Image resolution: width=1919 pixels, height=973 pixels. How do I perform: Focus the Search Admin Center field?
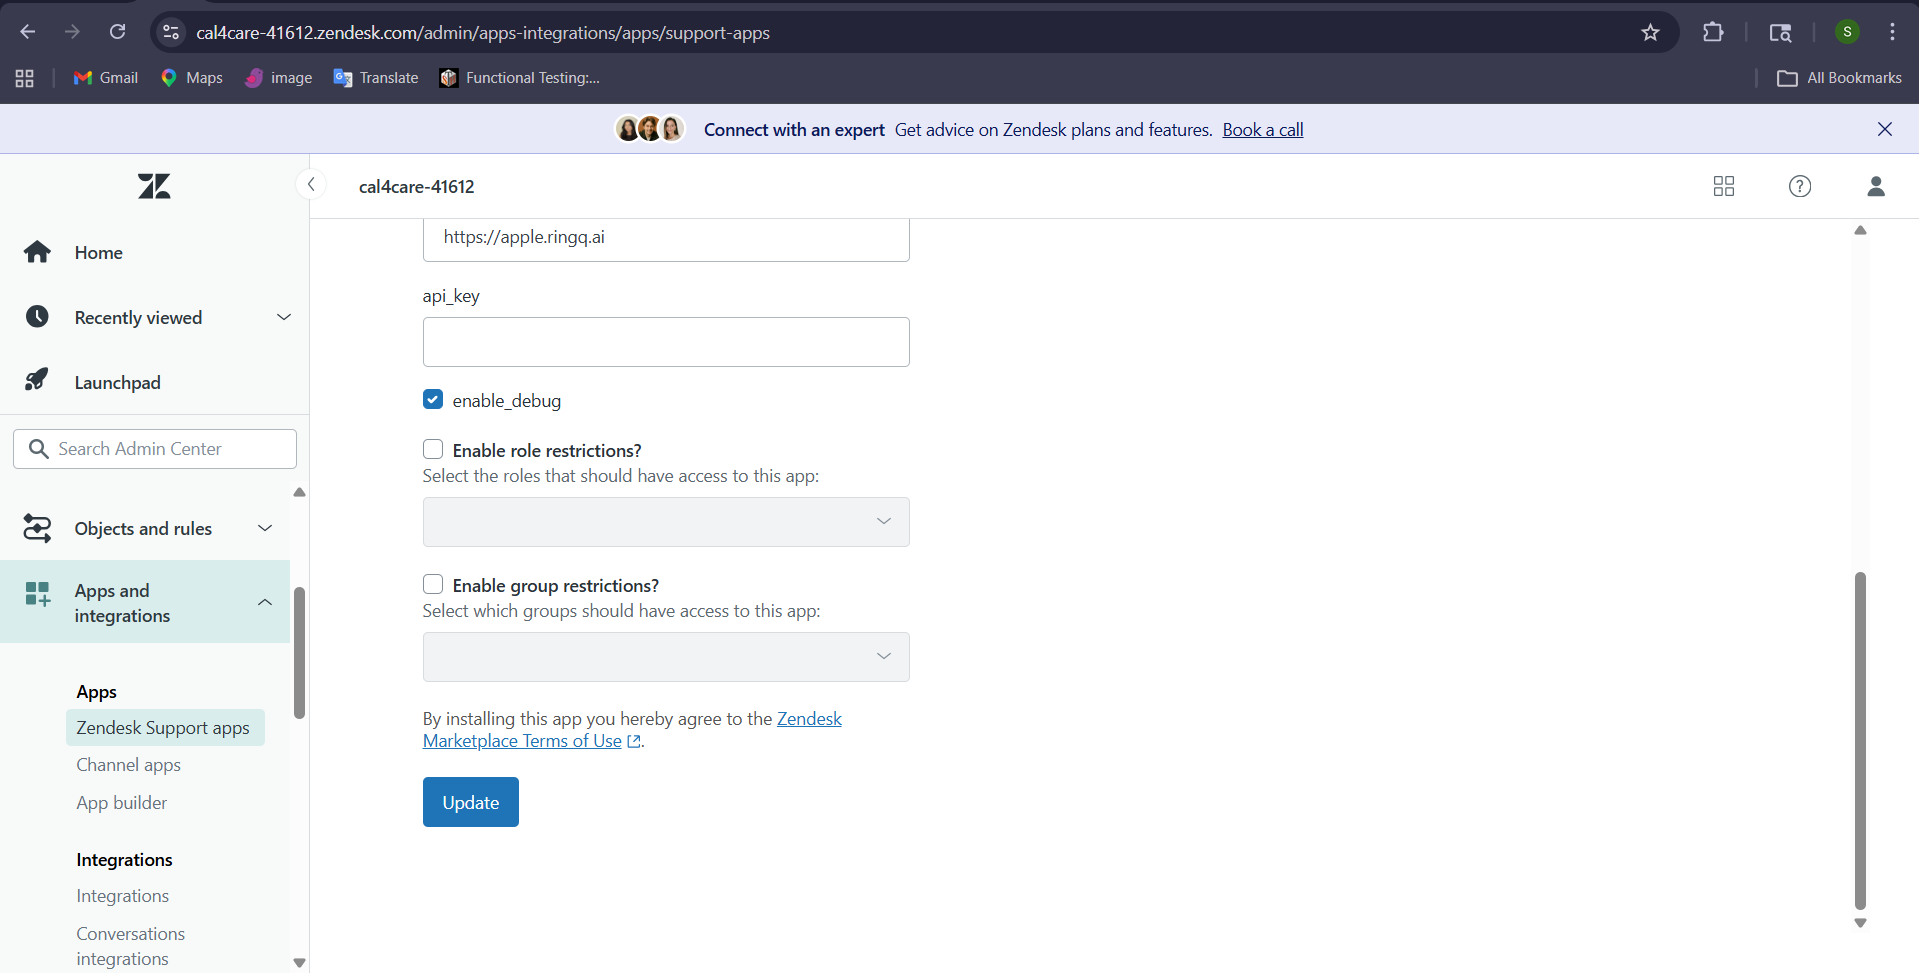[x=155, y=449]
